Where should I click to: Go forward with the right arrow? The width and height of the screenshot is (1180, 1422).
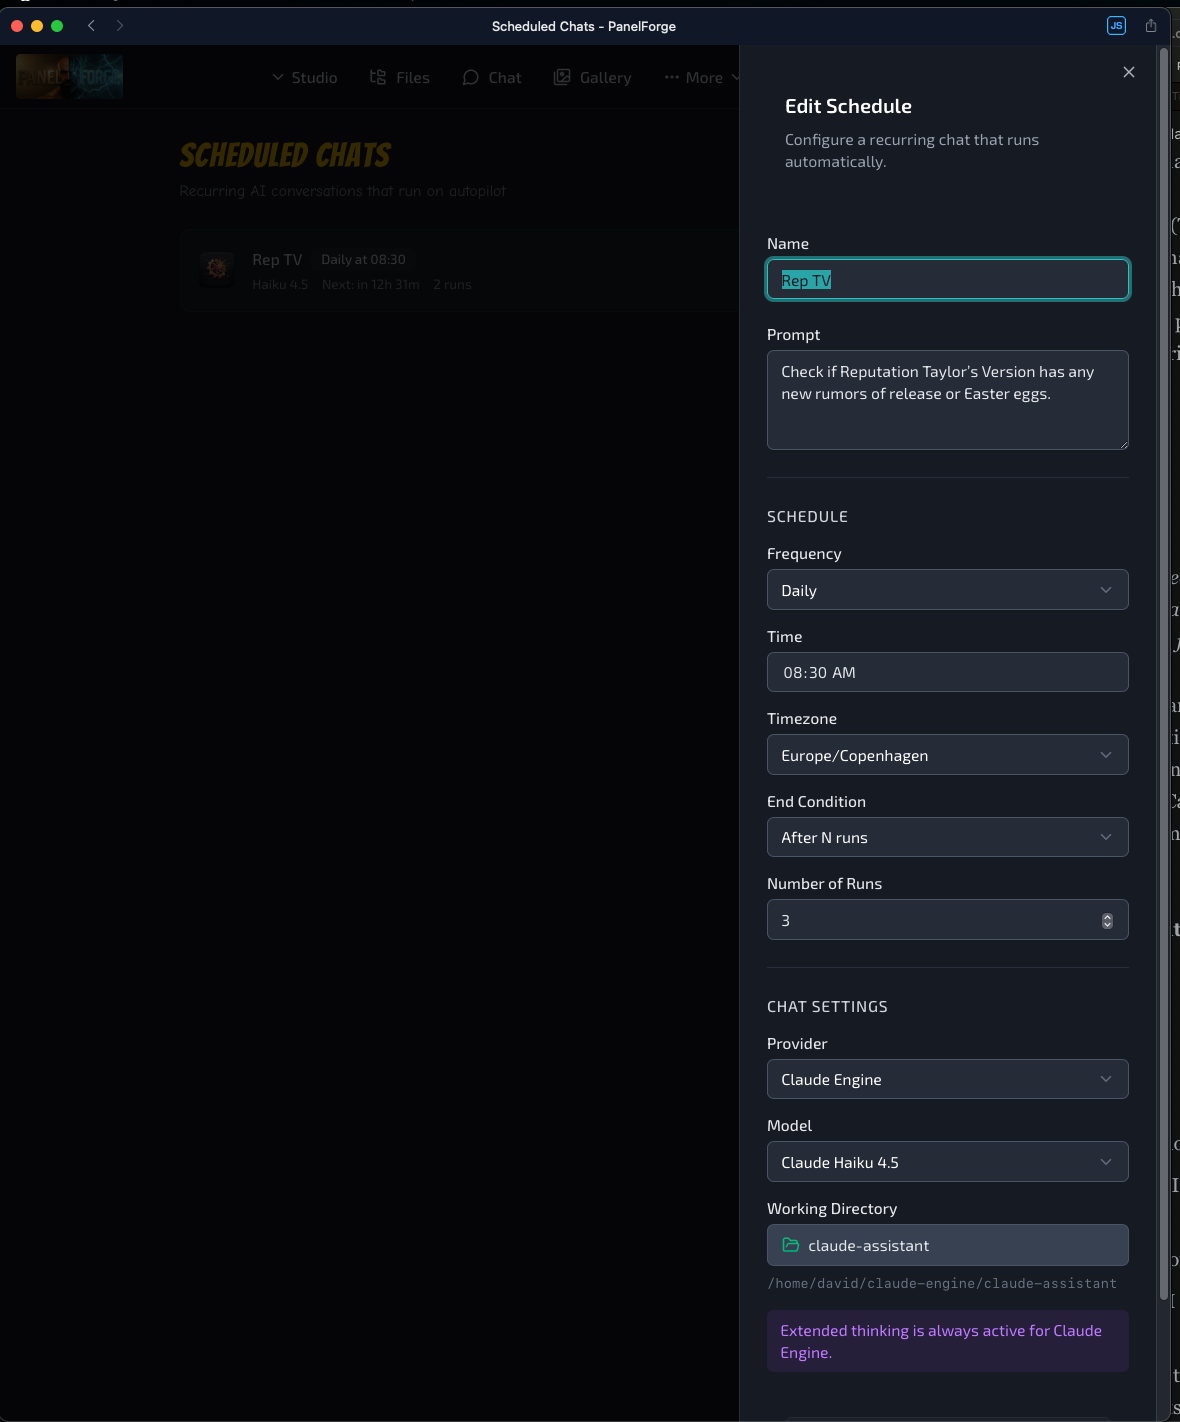(120, 26)
